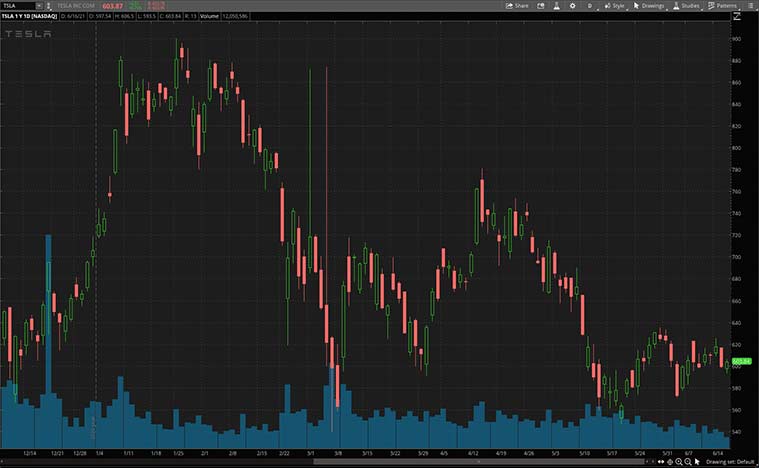Select the pointer cursor tool at bottom

pyautogui.click(x=697, y=462)
